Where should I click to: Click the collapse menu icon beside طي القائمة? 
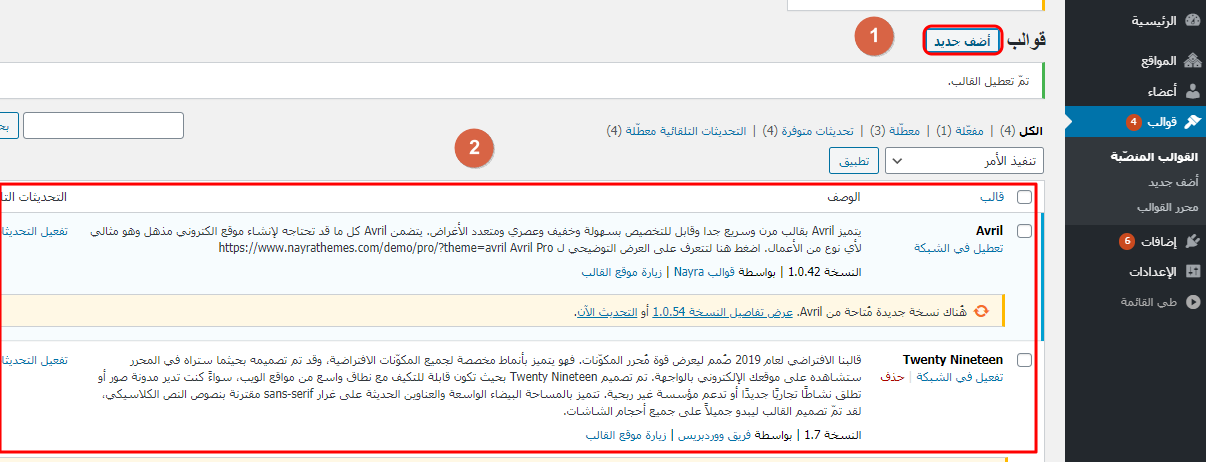pyautogui.click(x=1192, y=301)
